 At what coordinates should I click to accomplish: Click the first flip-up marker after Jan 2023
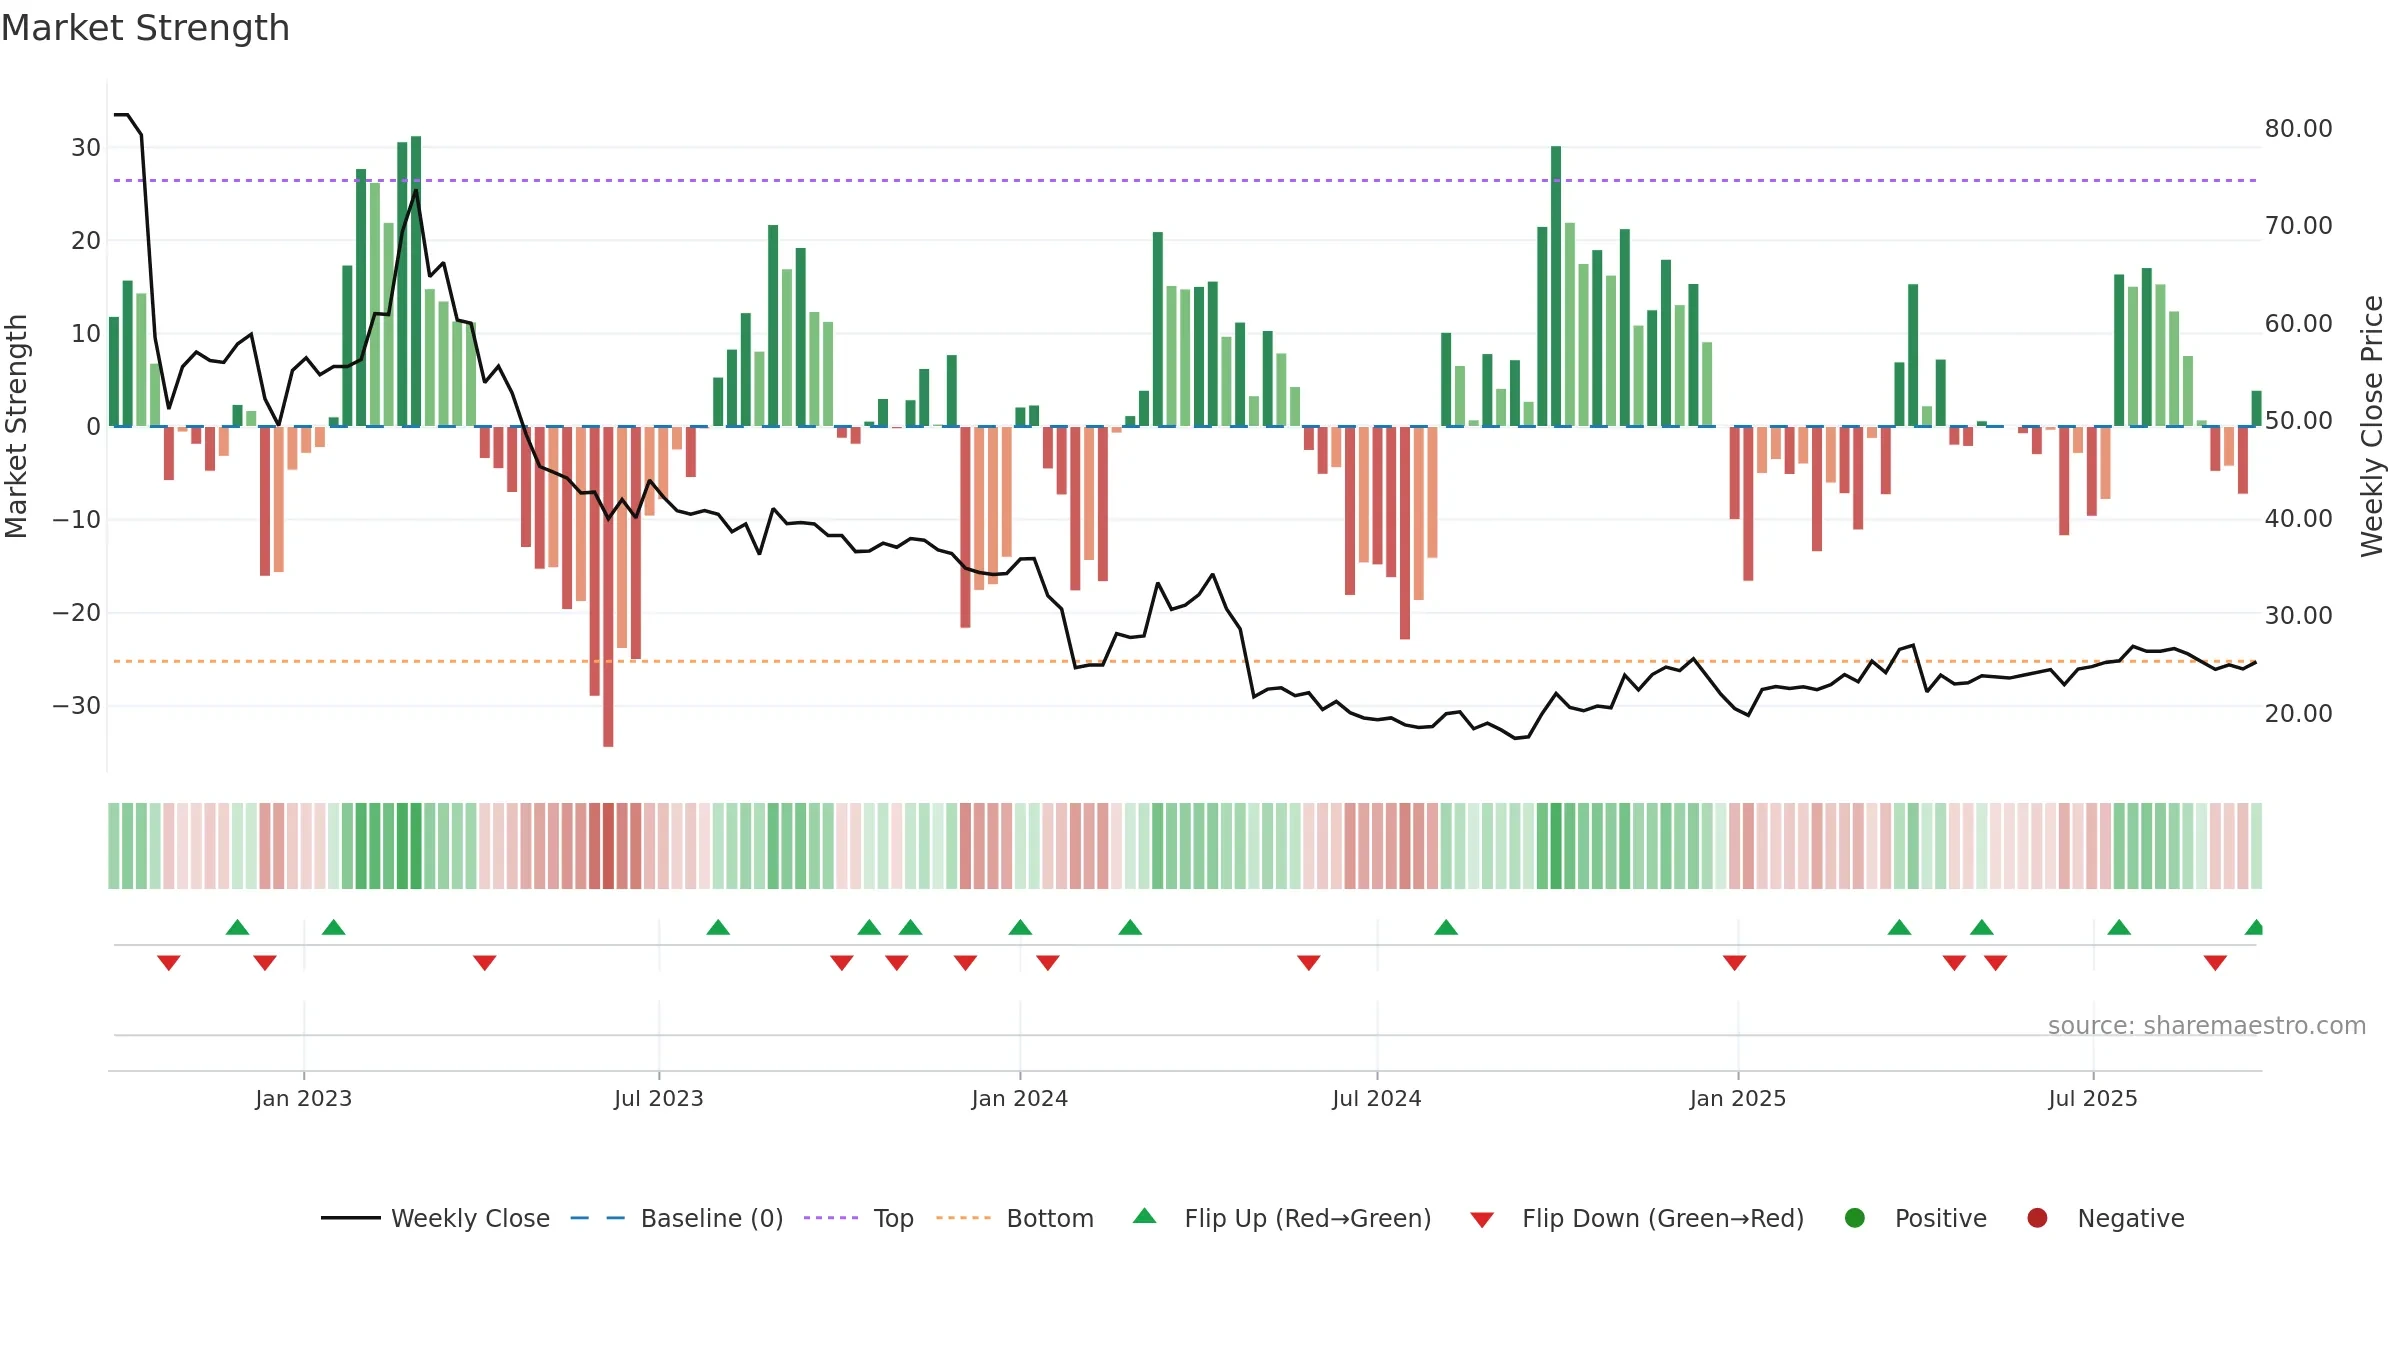(x=334, y=927)
